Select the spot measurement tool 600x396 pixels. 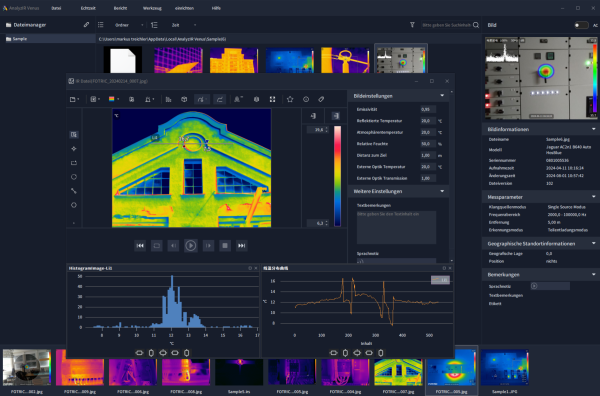tap(74, 148)
